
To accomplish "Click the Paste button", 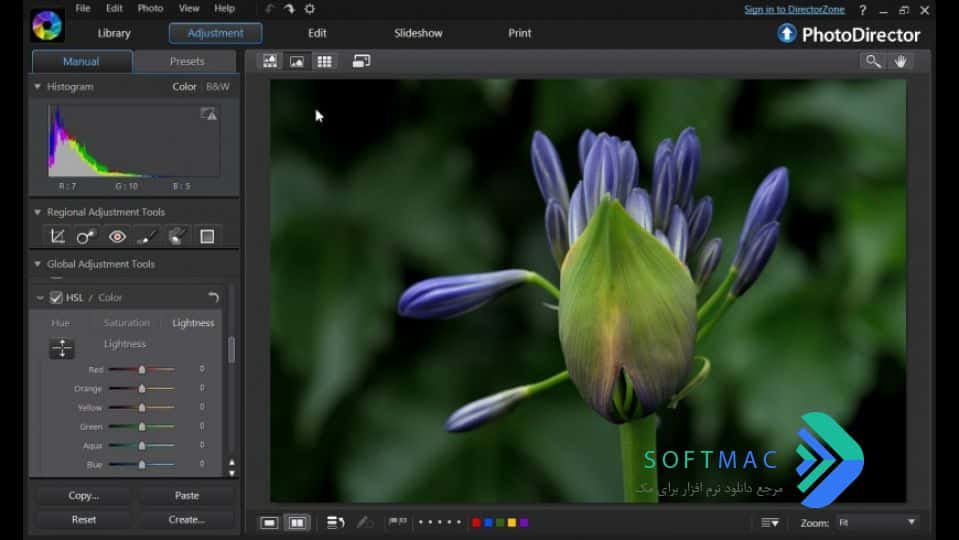I will pos(187,495).
